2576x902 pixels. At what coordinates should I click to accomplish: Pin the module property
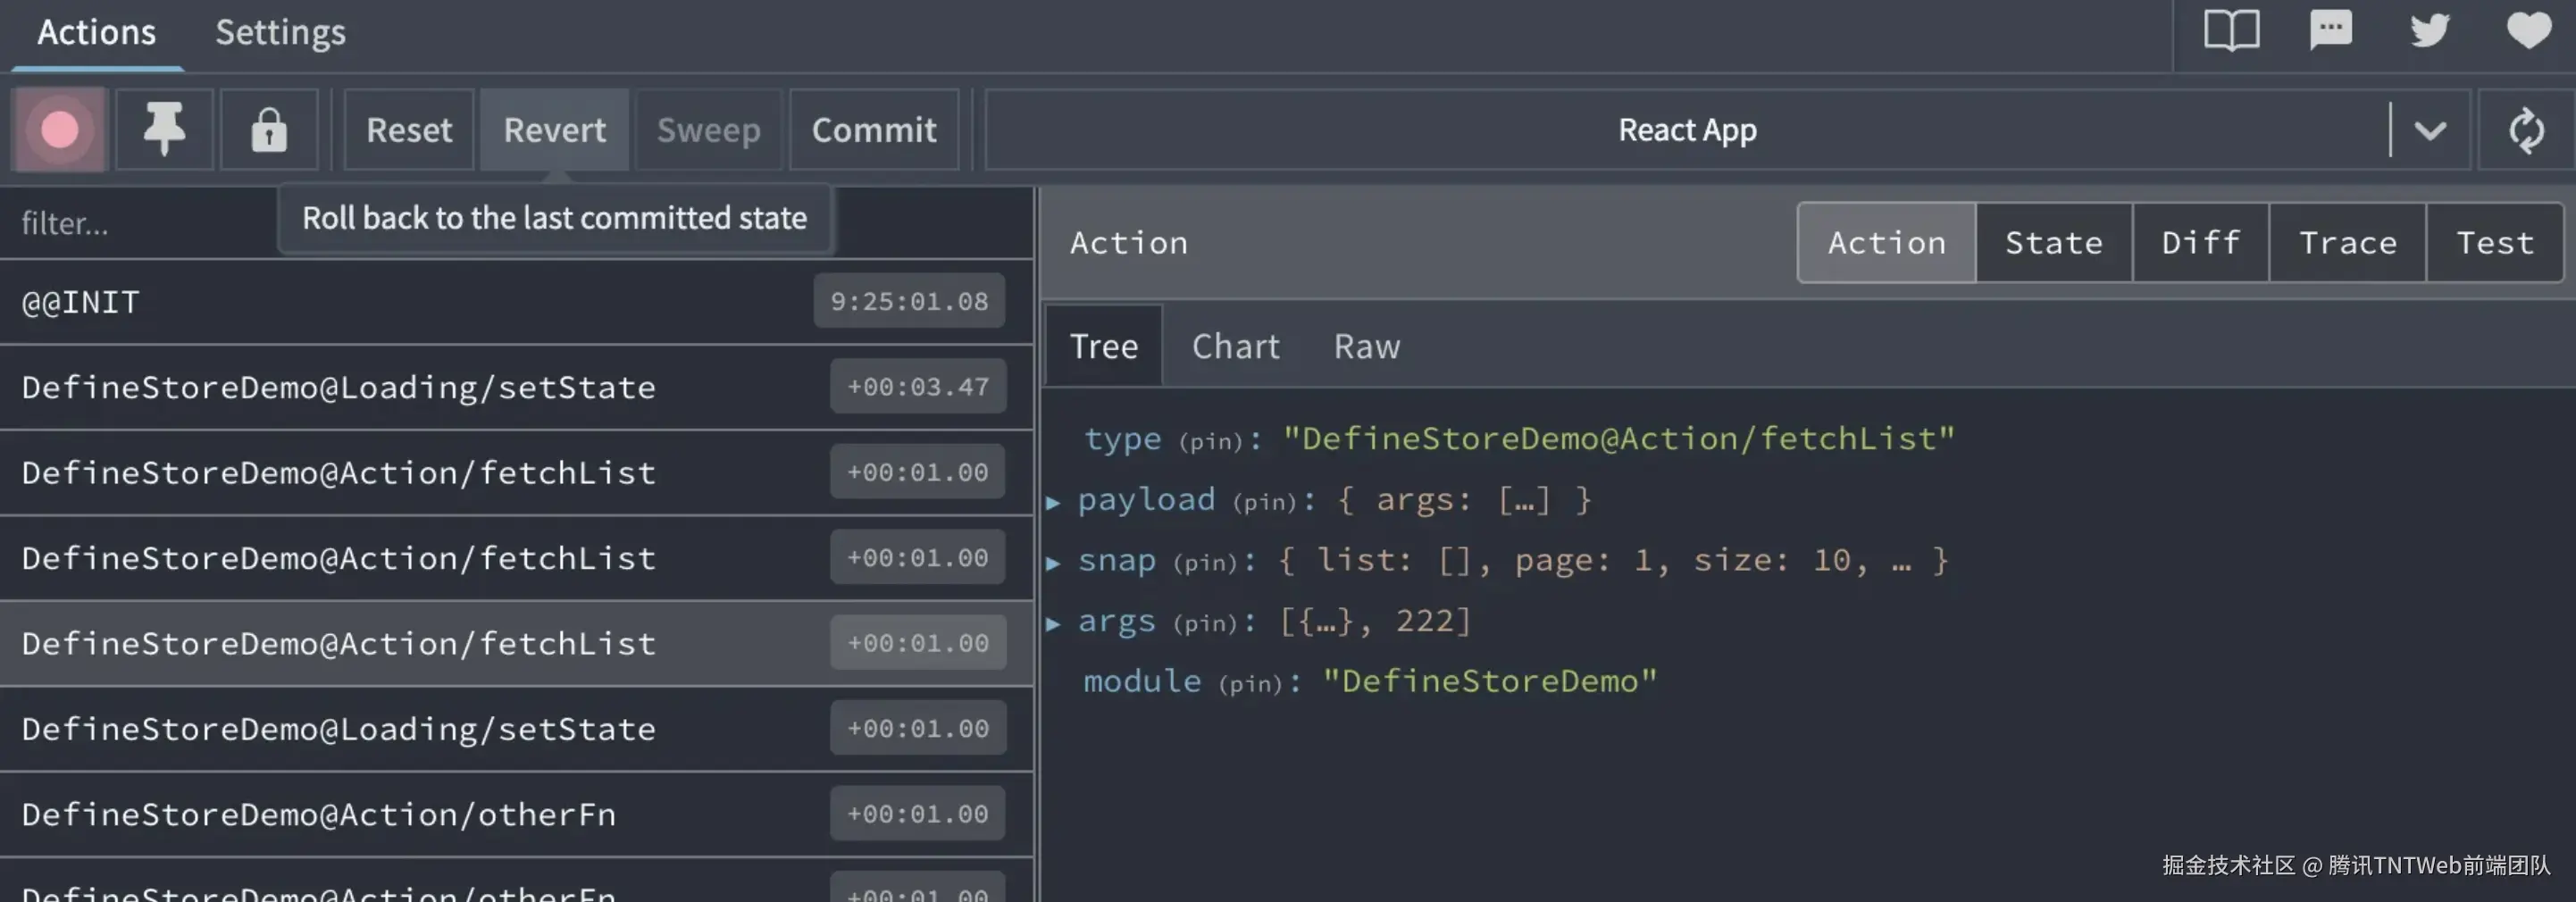point(1250,684)
